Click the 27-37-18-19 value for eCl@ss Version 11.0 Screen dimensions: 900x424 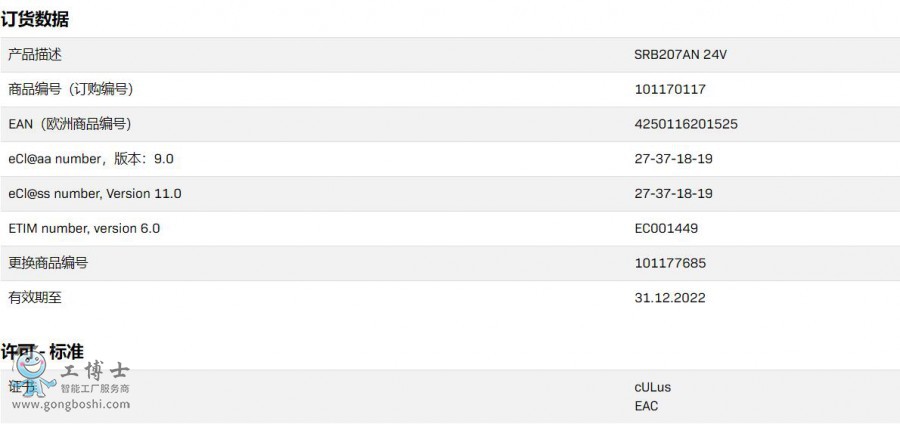click(673, 194)
